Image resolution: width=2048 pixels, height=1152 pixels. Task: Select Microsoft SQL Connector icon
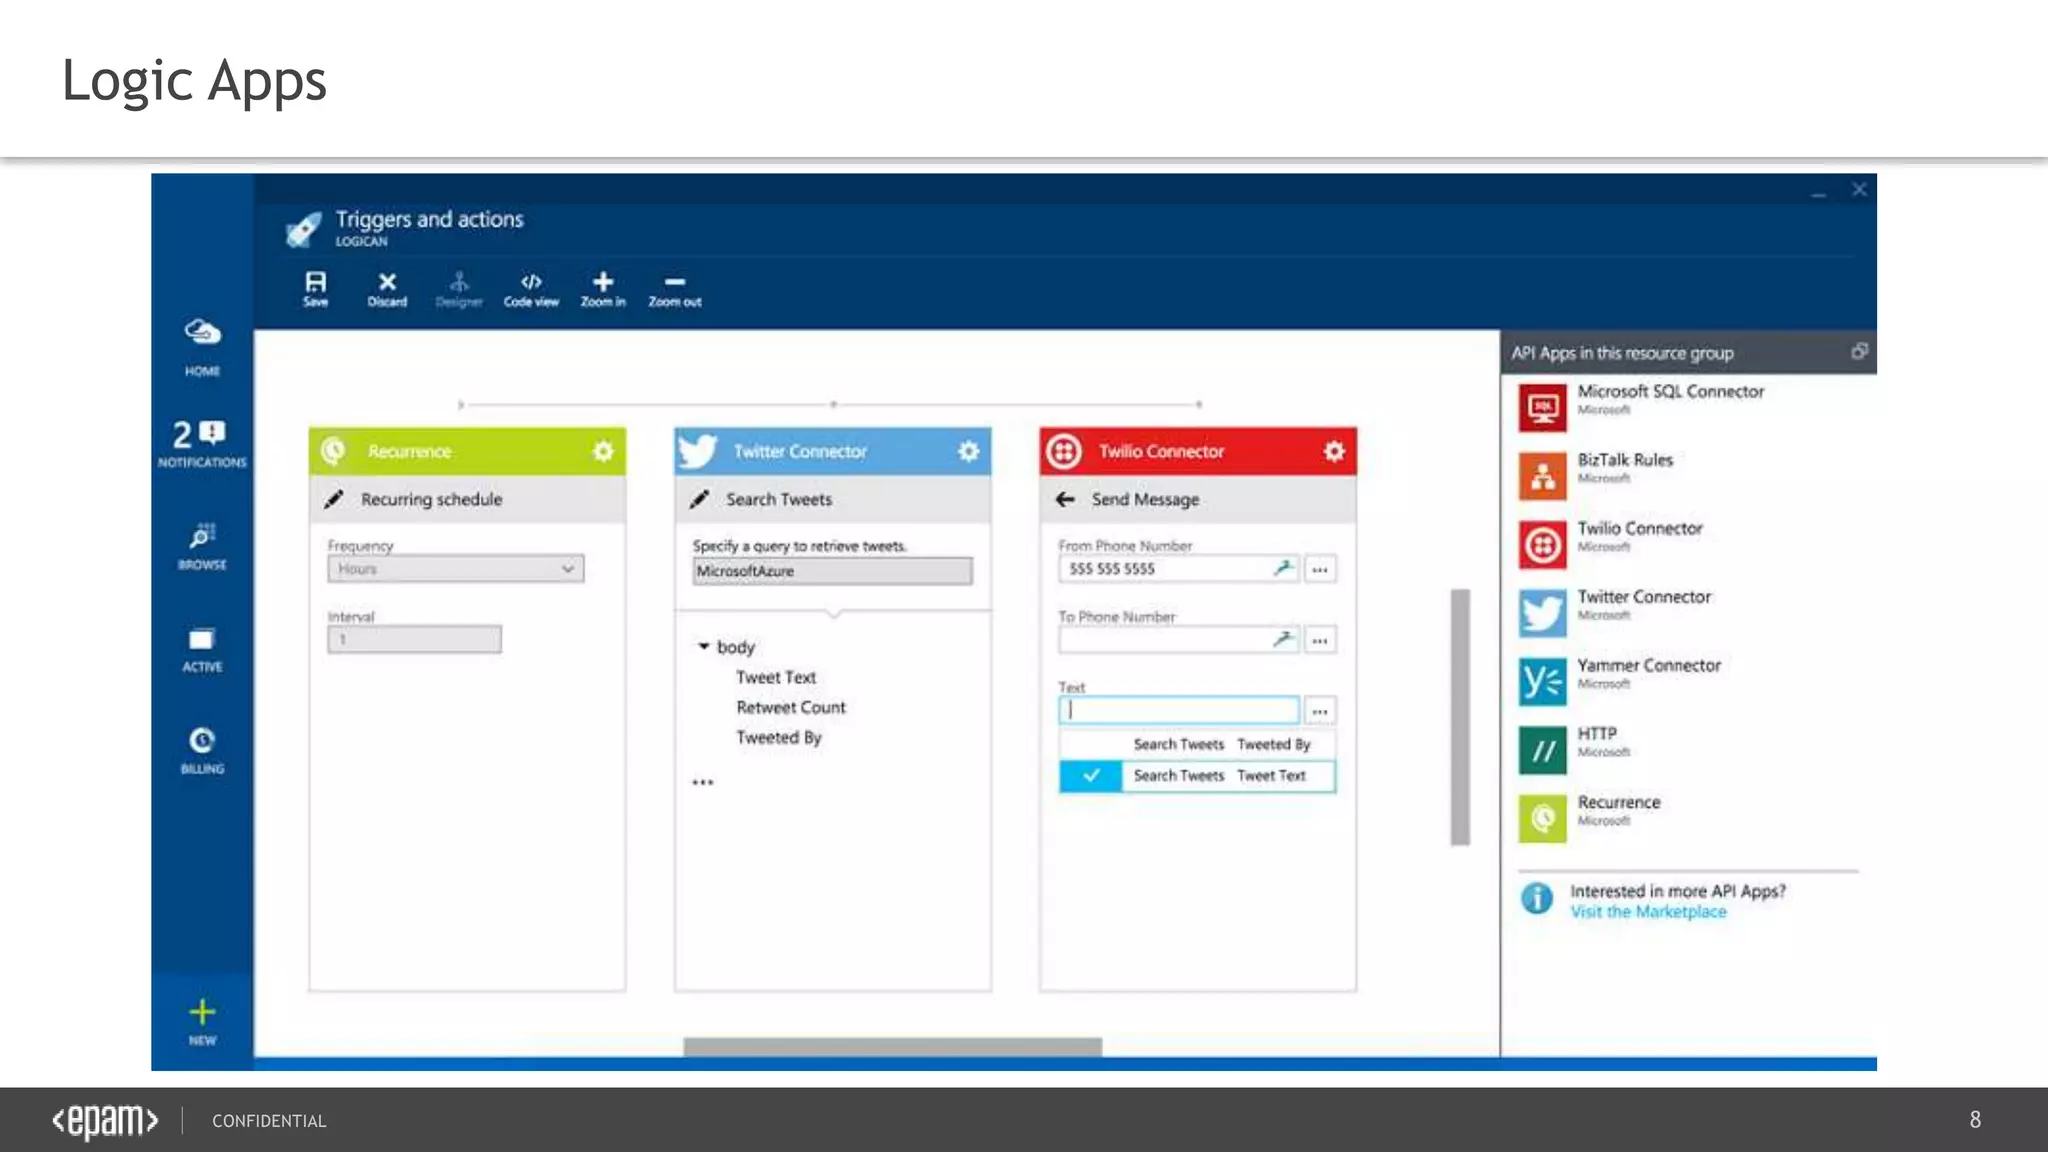click(1542, 407)
